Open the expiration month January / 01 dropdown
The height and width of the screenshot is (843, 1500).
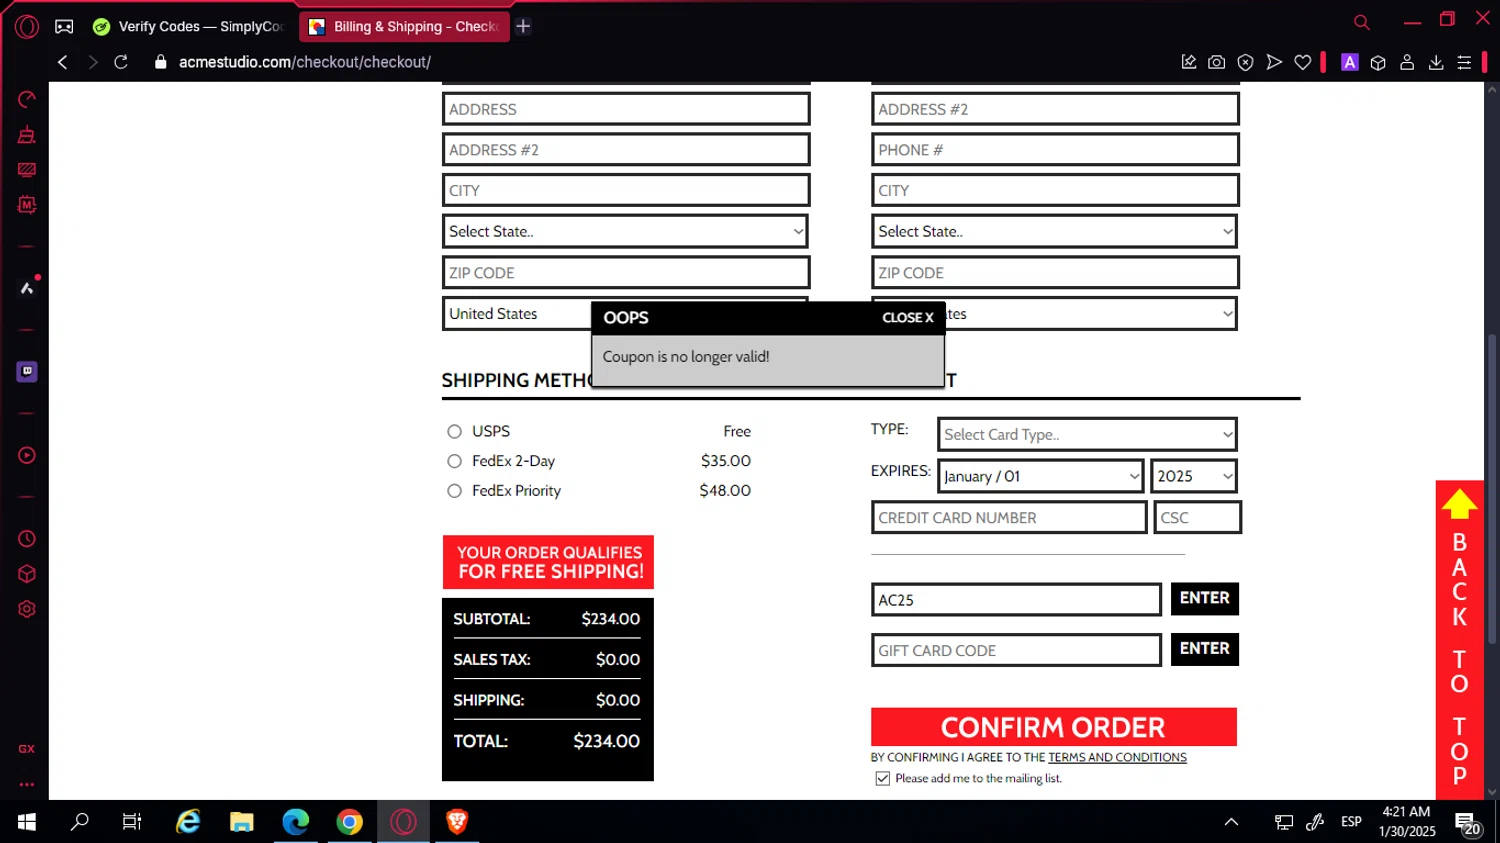coord(1040,476)
